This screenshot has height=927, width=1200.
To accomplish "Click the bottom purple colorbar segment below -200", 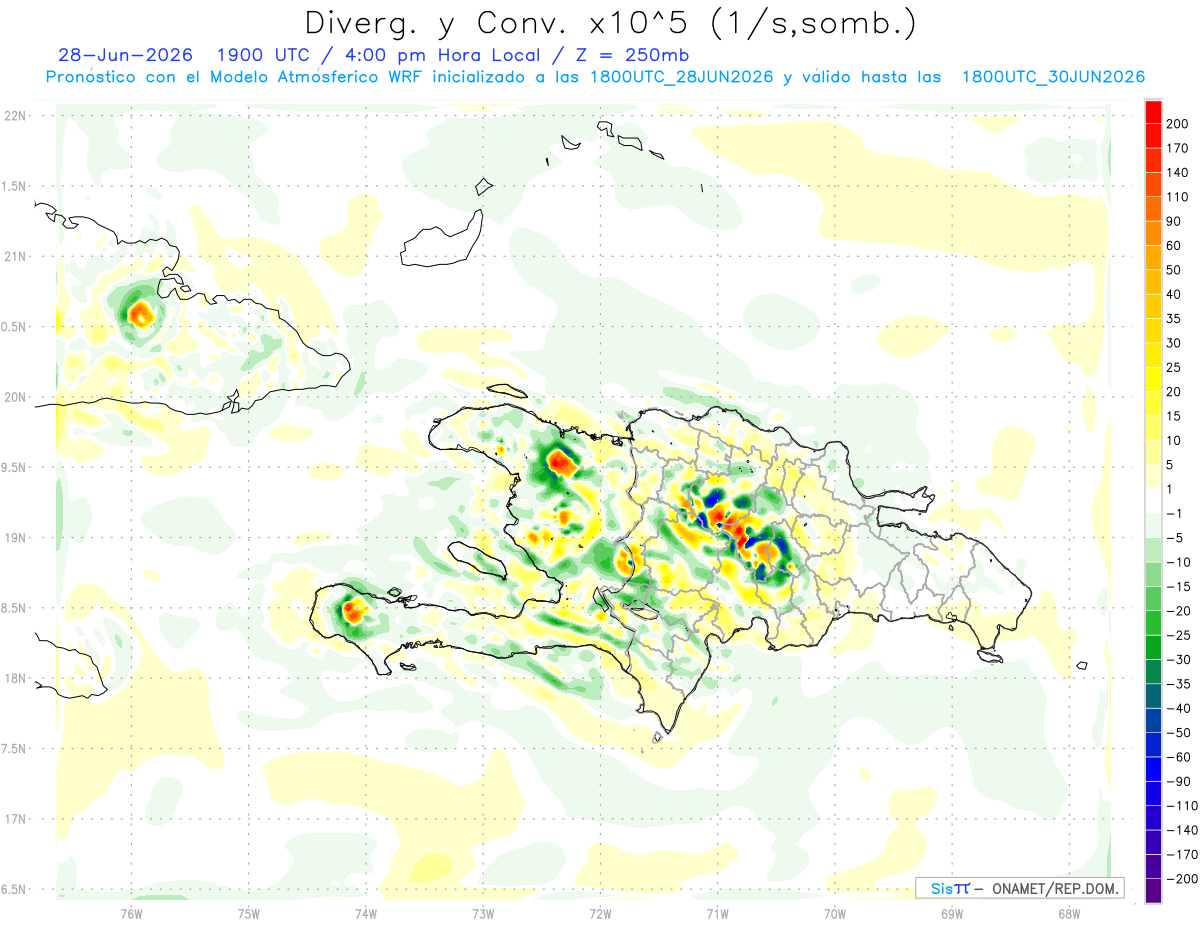I will point(1153,890).
